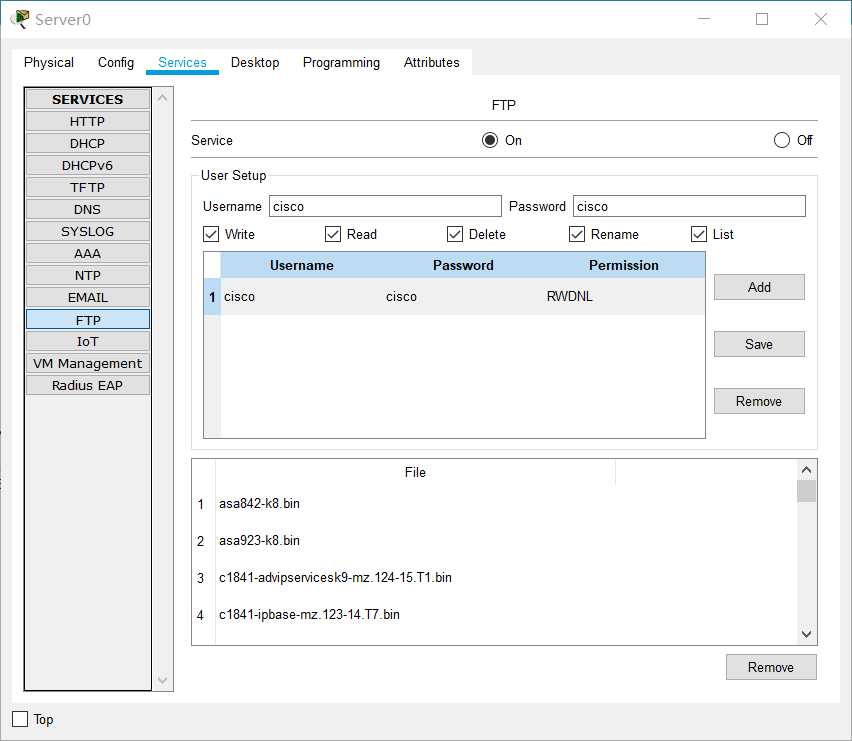Select the Services tab

pos(182,62)
